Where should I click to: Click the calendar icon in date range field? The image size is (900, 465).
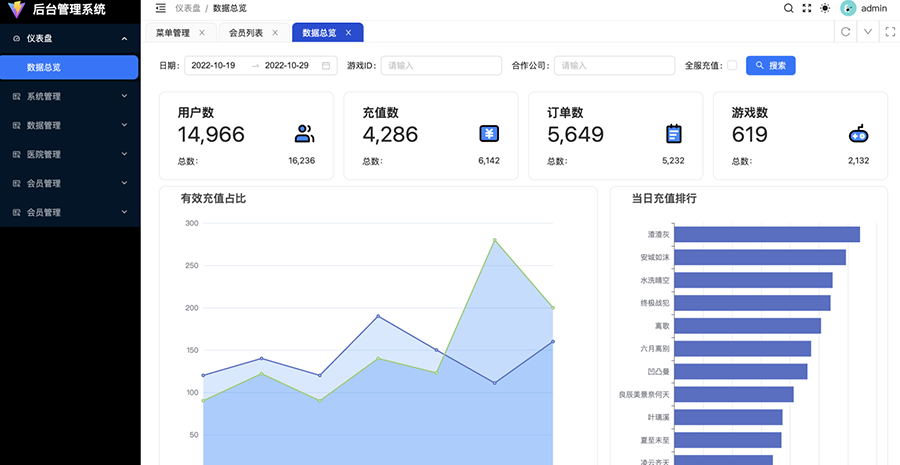click(x=326, y=65)
